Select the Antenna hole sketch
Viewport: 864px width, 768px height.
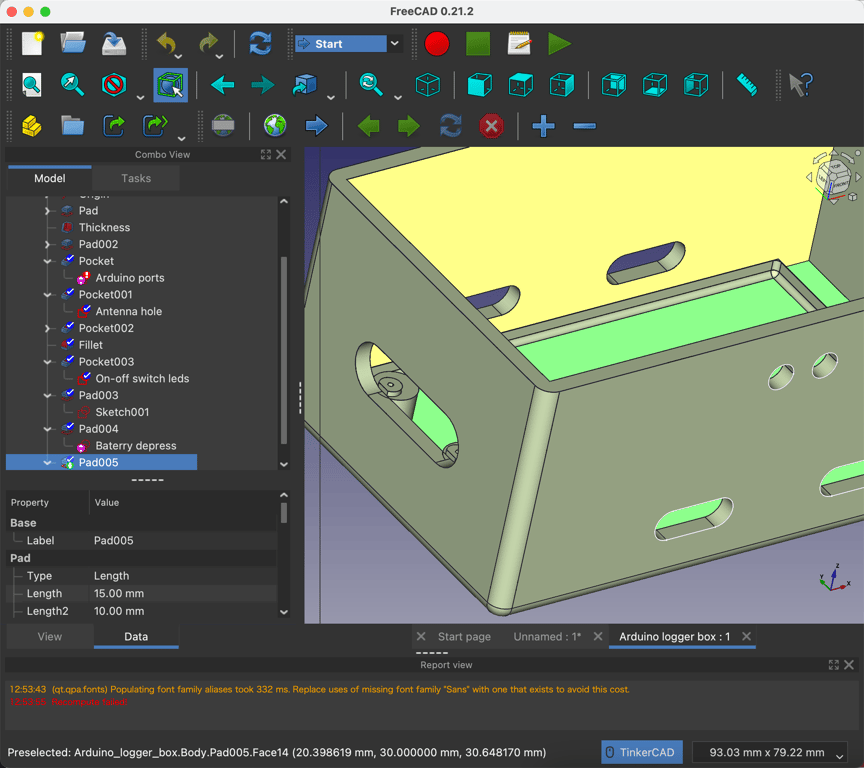click(x=128, y=311)
